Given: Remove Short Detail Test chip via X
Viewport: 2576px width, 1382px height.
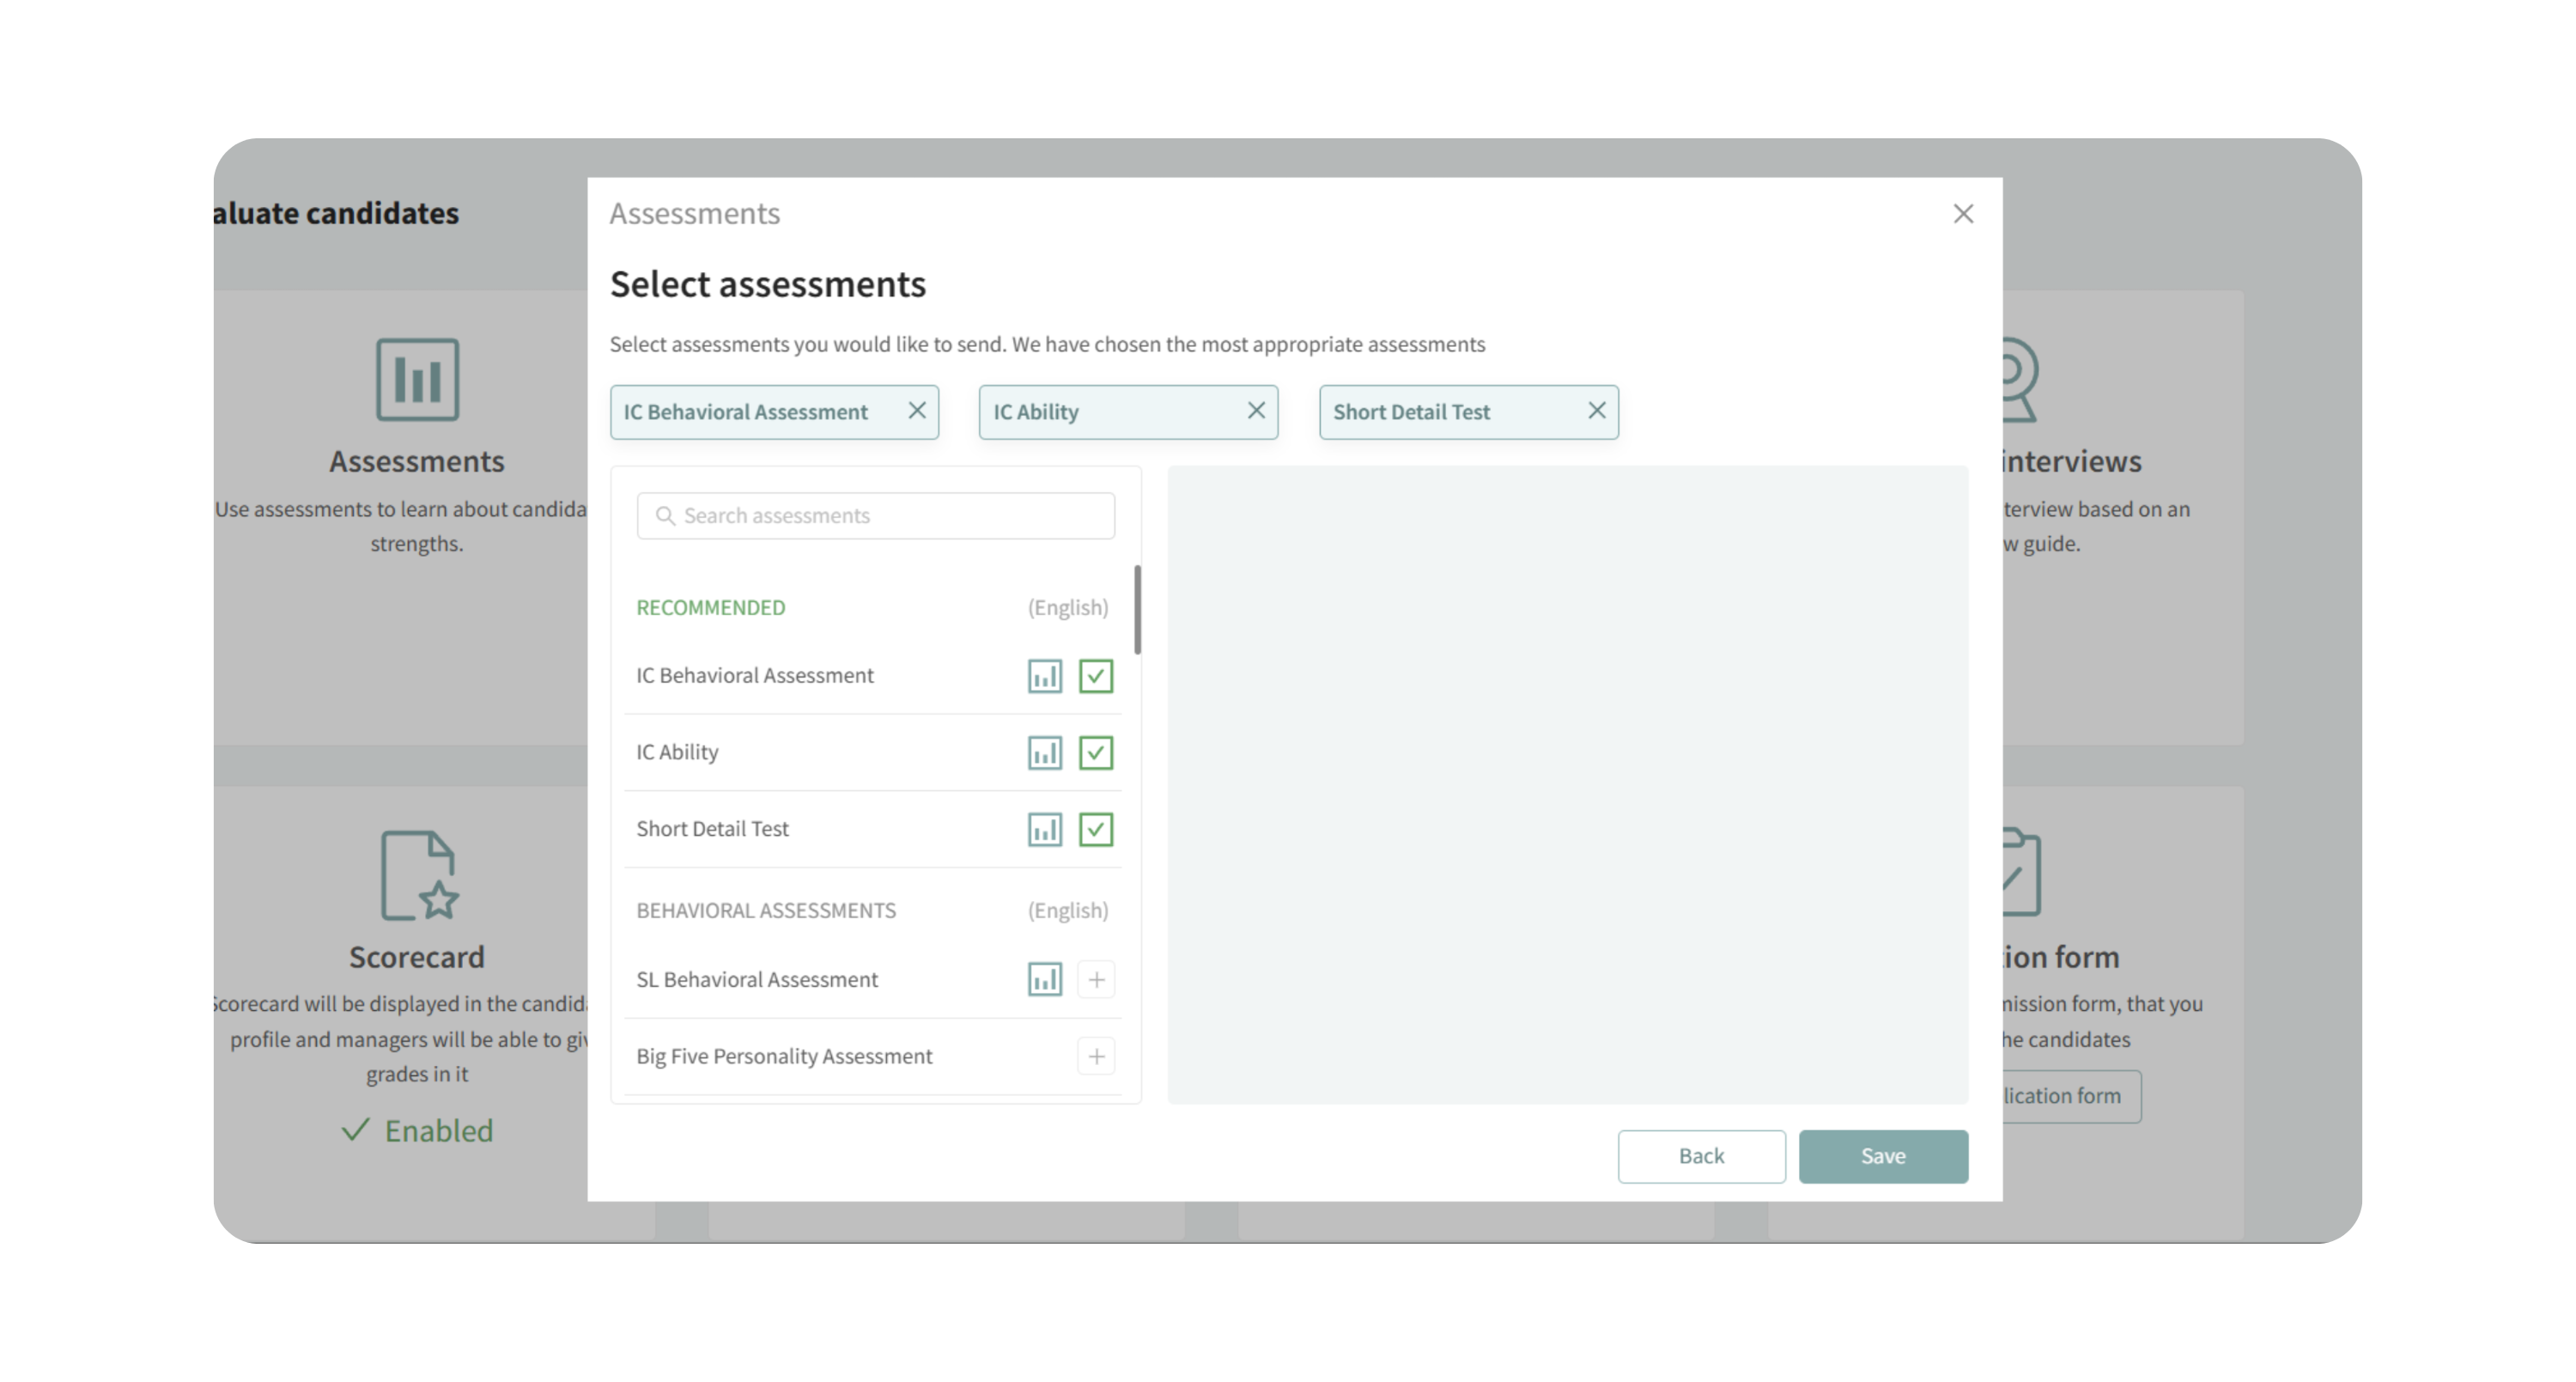Looking at the screenshot, I should click(x=1596, y=411).
